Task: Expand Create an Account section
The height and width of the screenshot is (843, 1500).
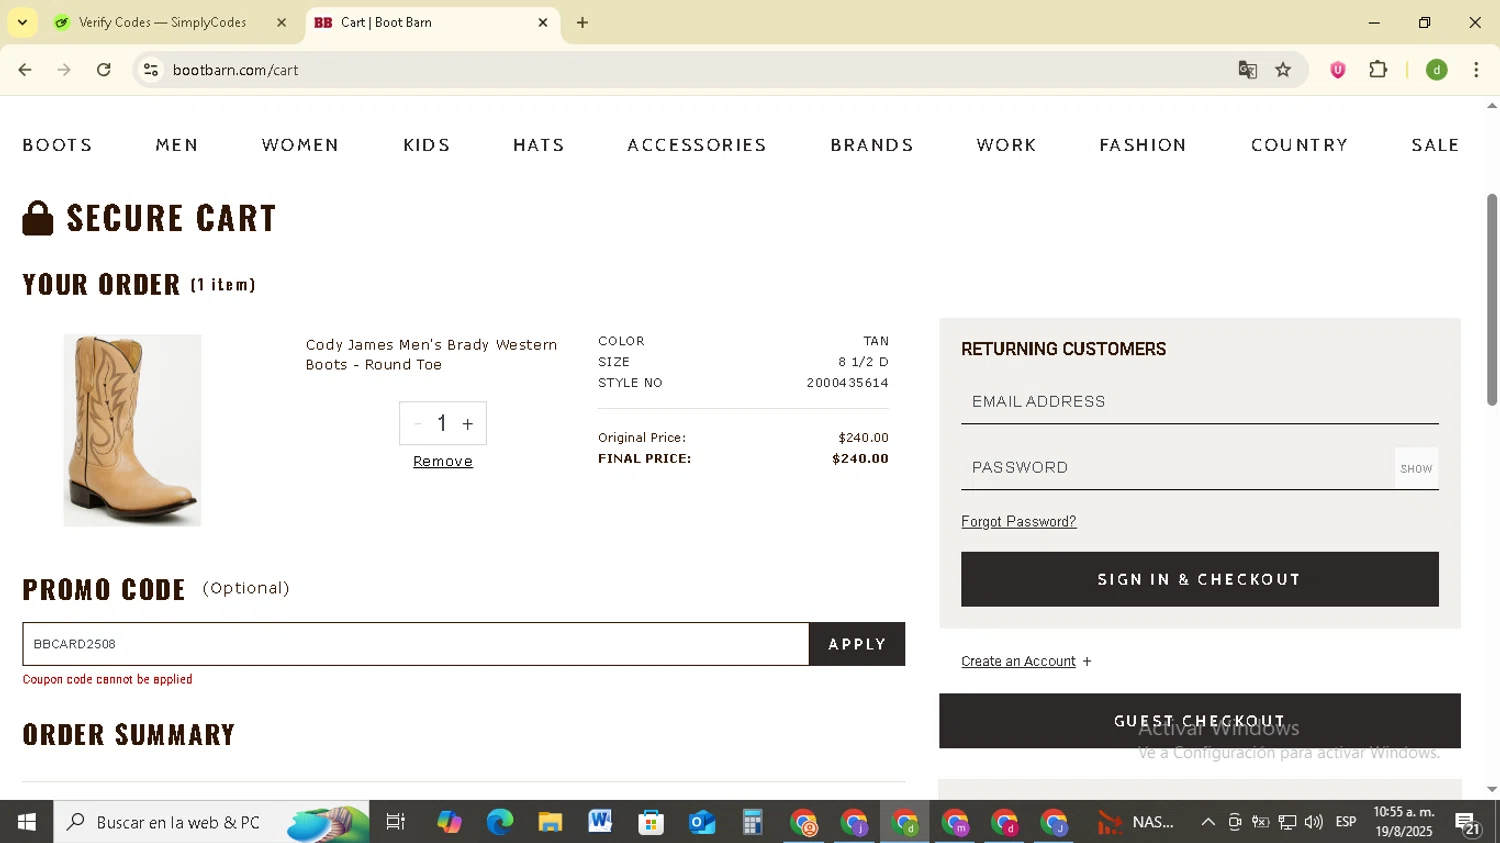Action: pos(1026,661)
